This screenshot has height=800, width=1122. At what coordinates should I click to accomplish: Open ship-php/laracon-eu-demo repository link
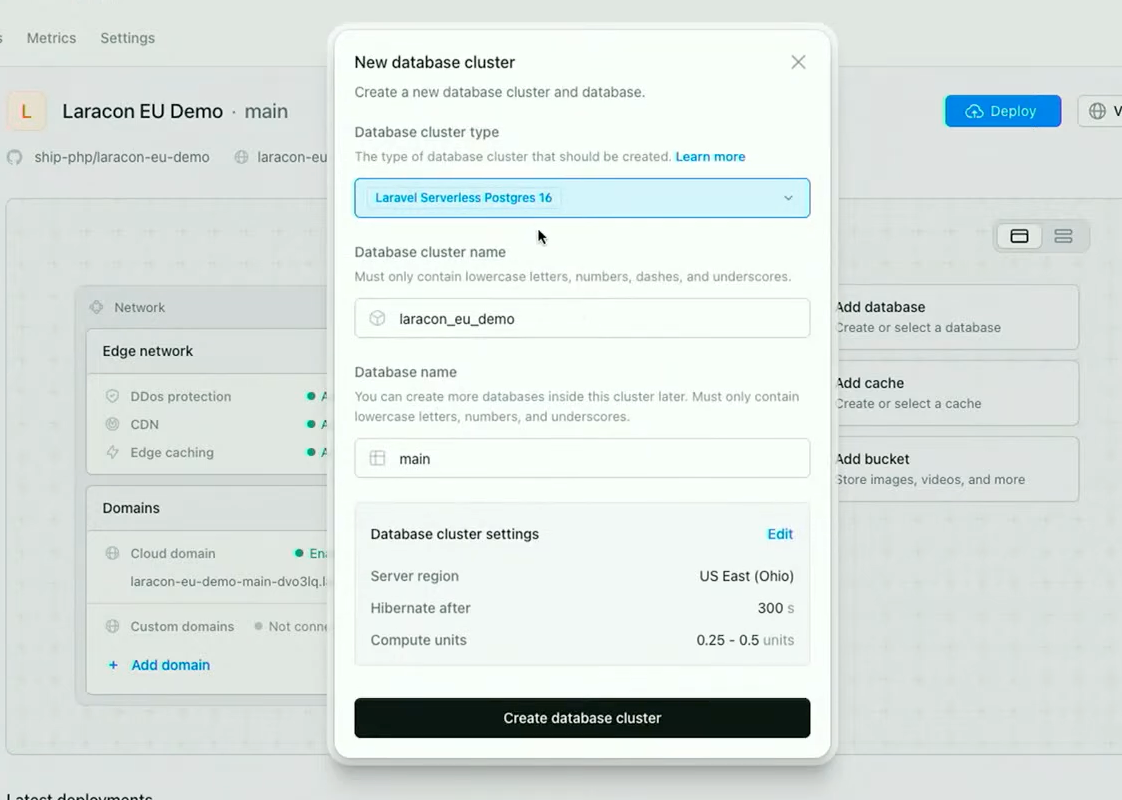[122, 157]
